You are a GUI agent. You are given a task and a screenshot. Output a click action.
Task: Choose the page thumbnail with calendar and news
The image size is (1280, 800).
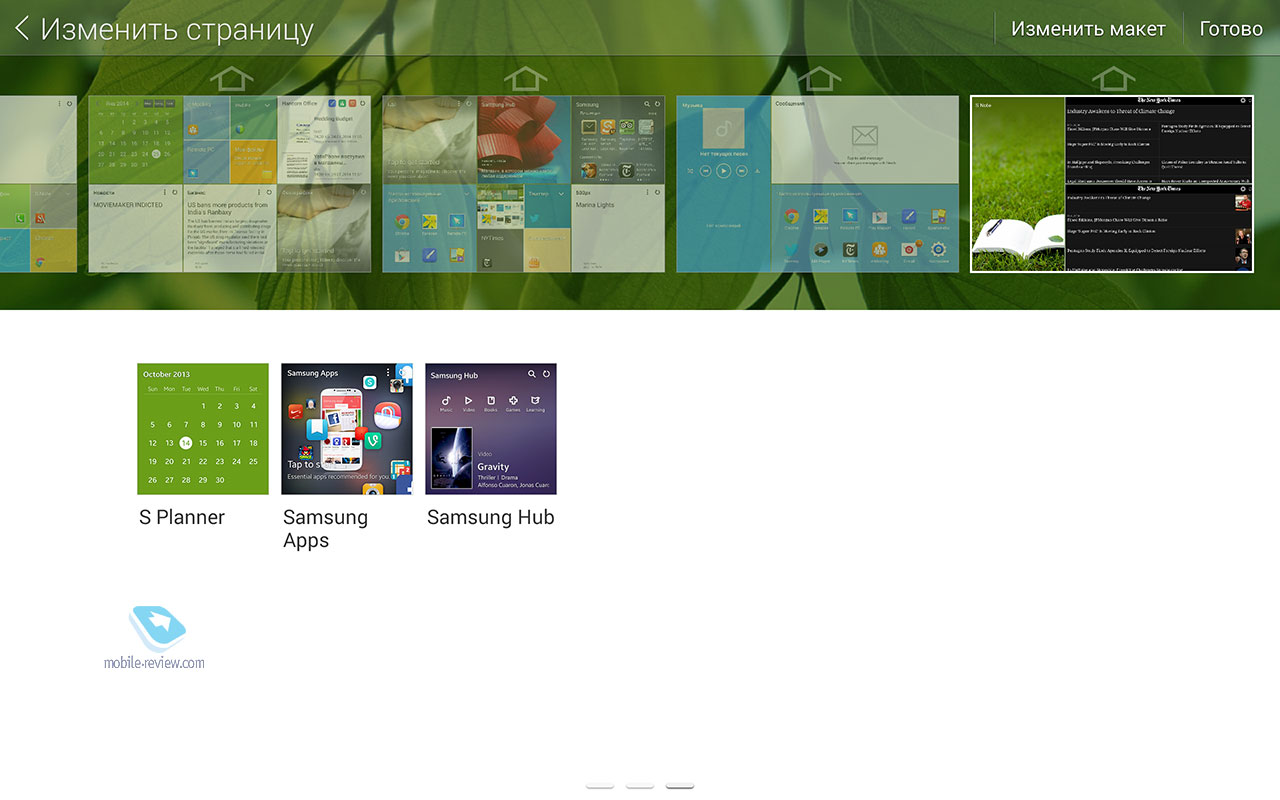(230, 184)
